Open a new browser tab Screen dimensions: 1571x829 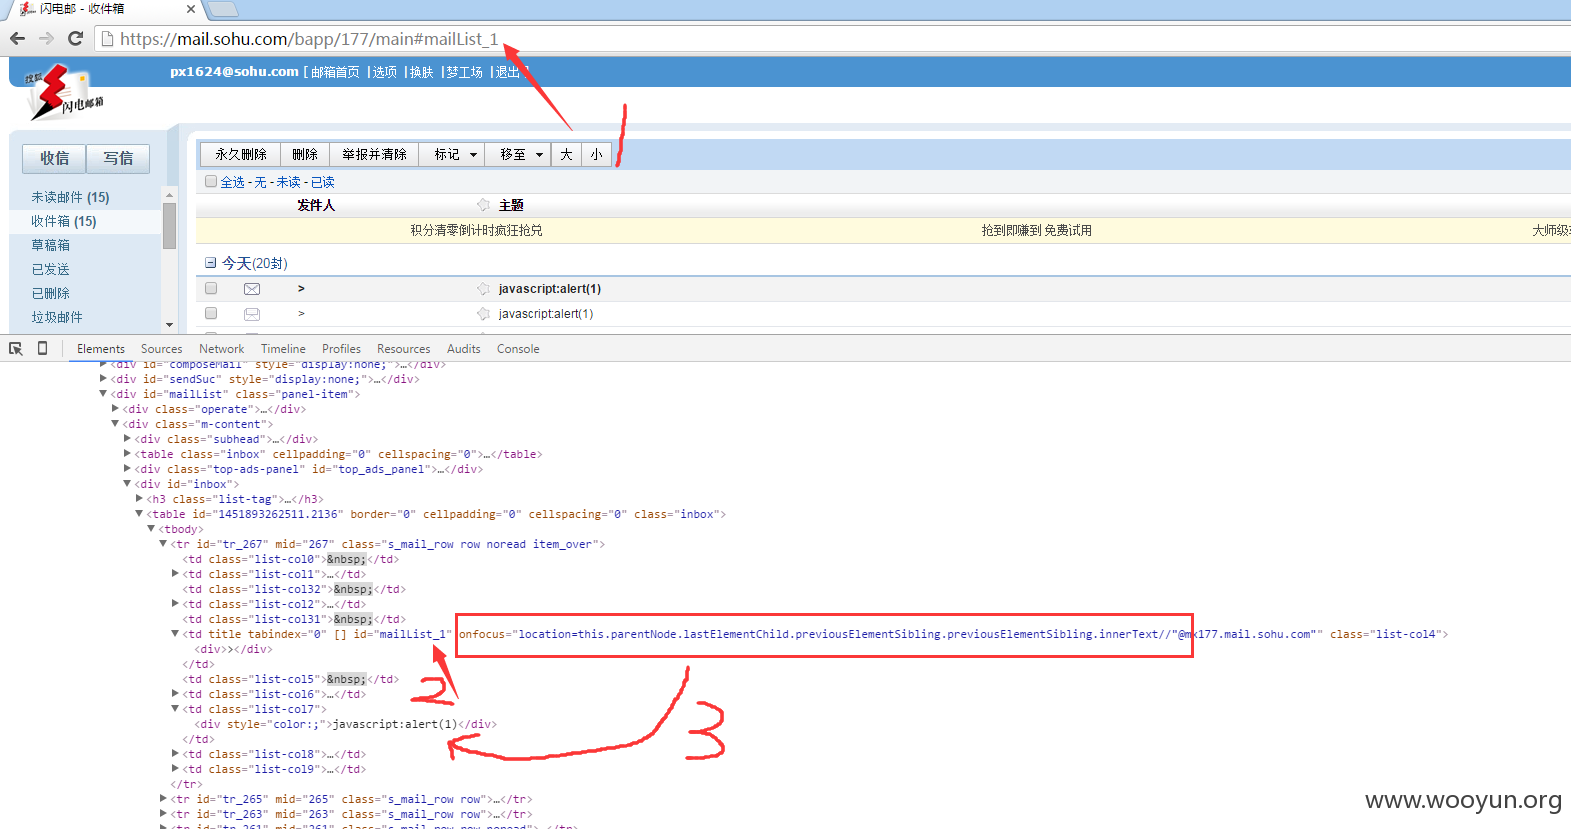(222, 9)
